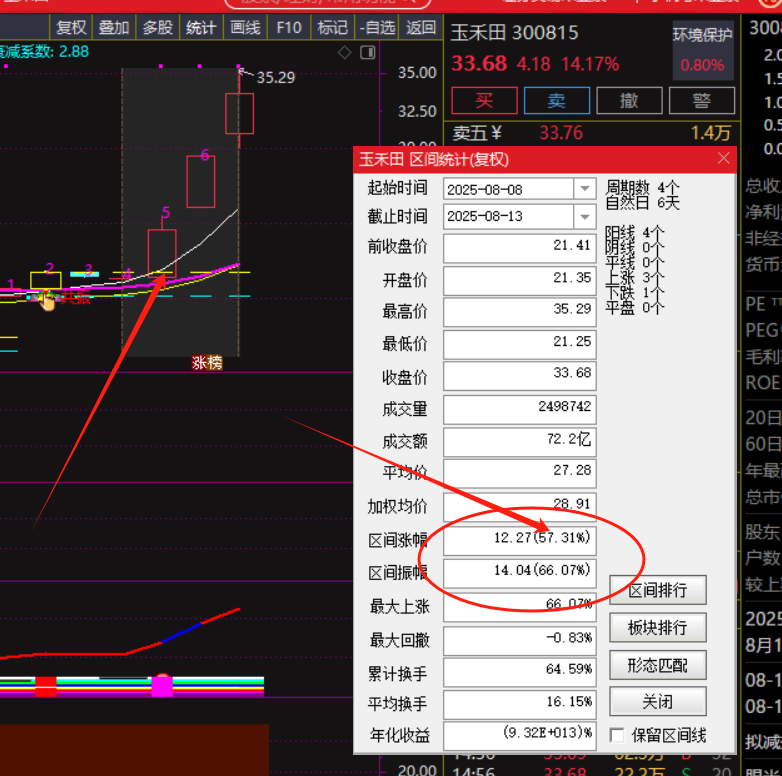Remove stock via -自选 button
782x776 pixels.
click(x=377, y=27)
